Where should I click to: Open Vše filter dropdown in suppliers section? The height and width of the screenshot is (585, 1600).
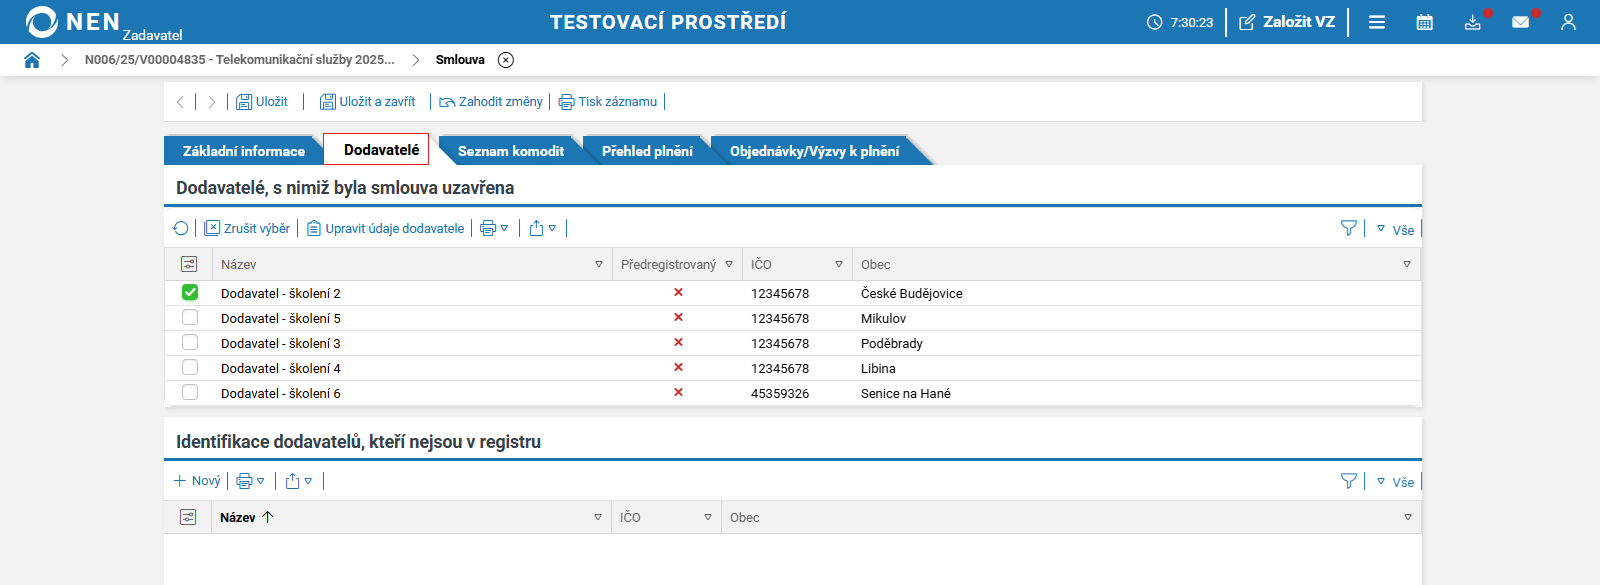click(x=1395, y=229)
